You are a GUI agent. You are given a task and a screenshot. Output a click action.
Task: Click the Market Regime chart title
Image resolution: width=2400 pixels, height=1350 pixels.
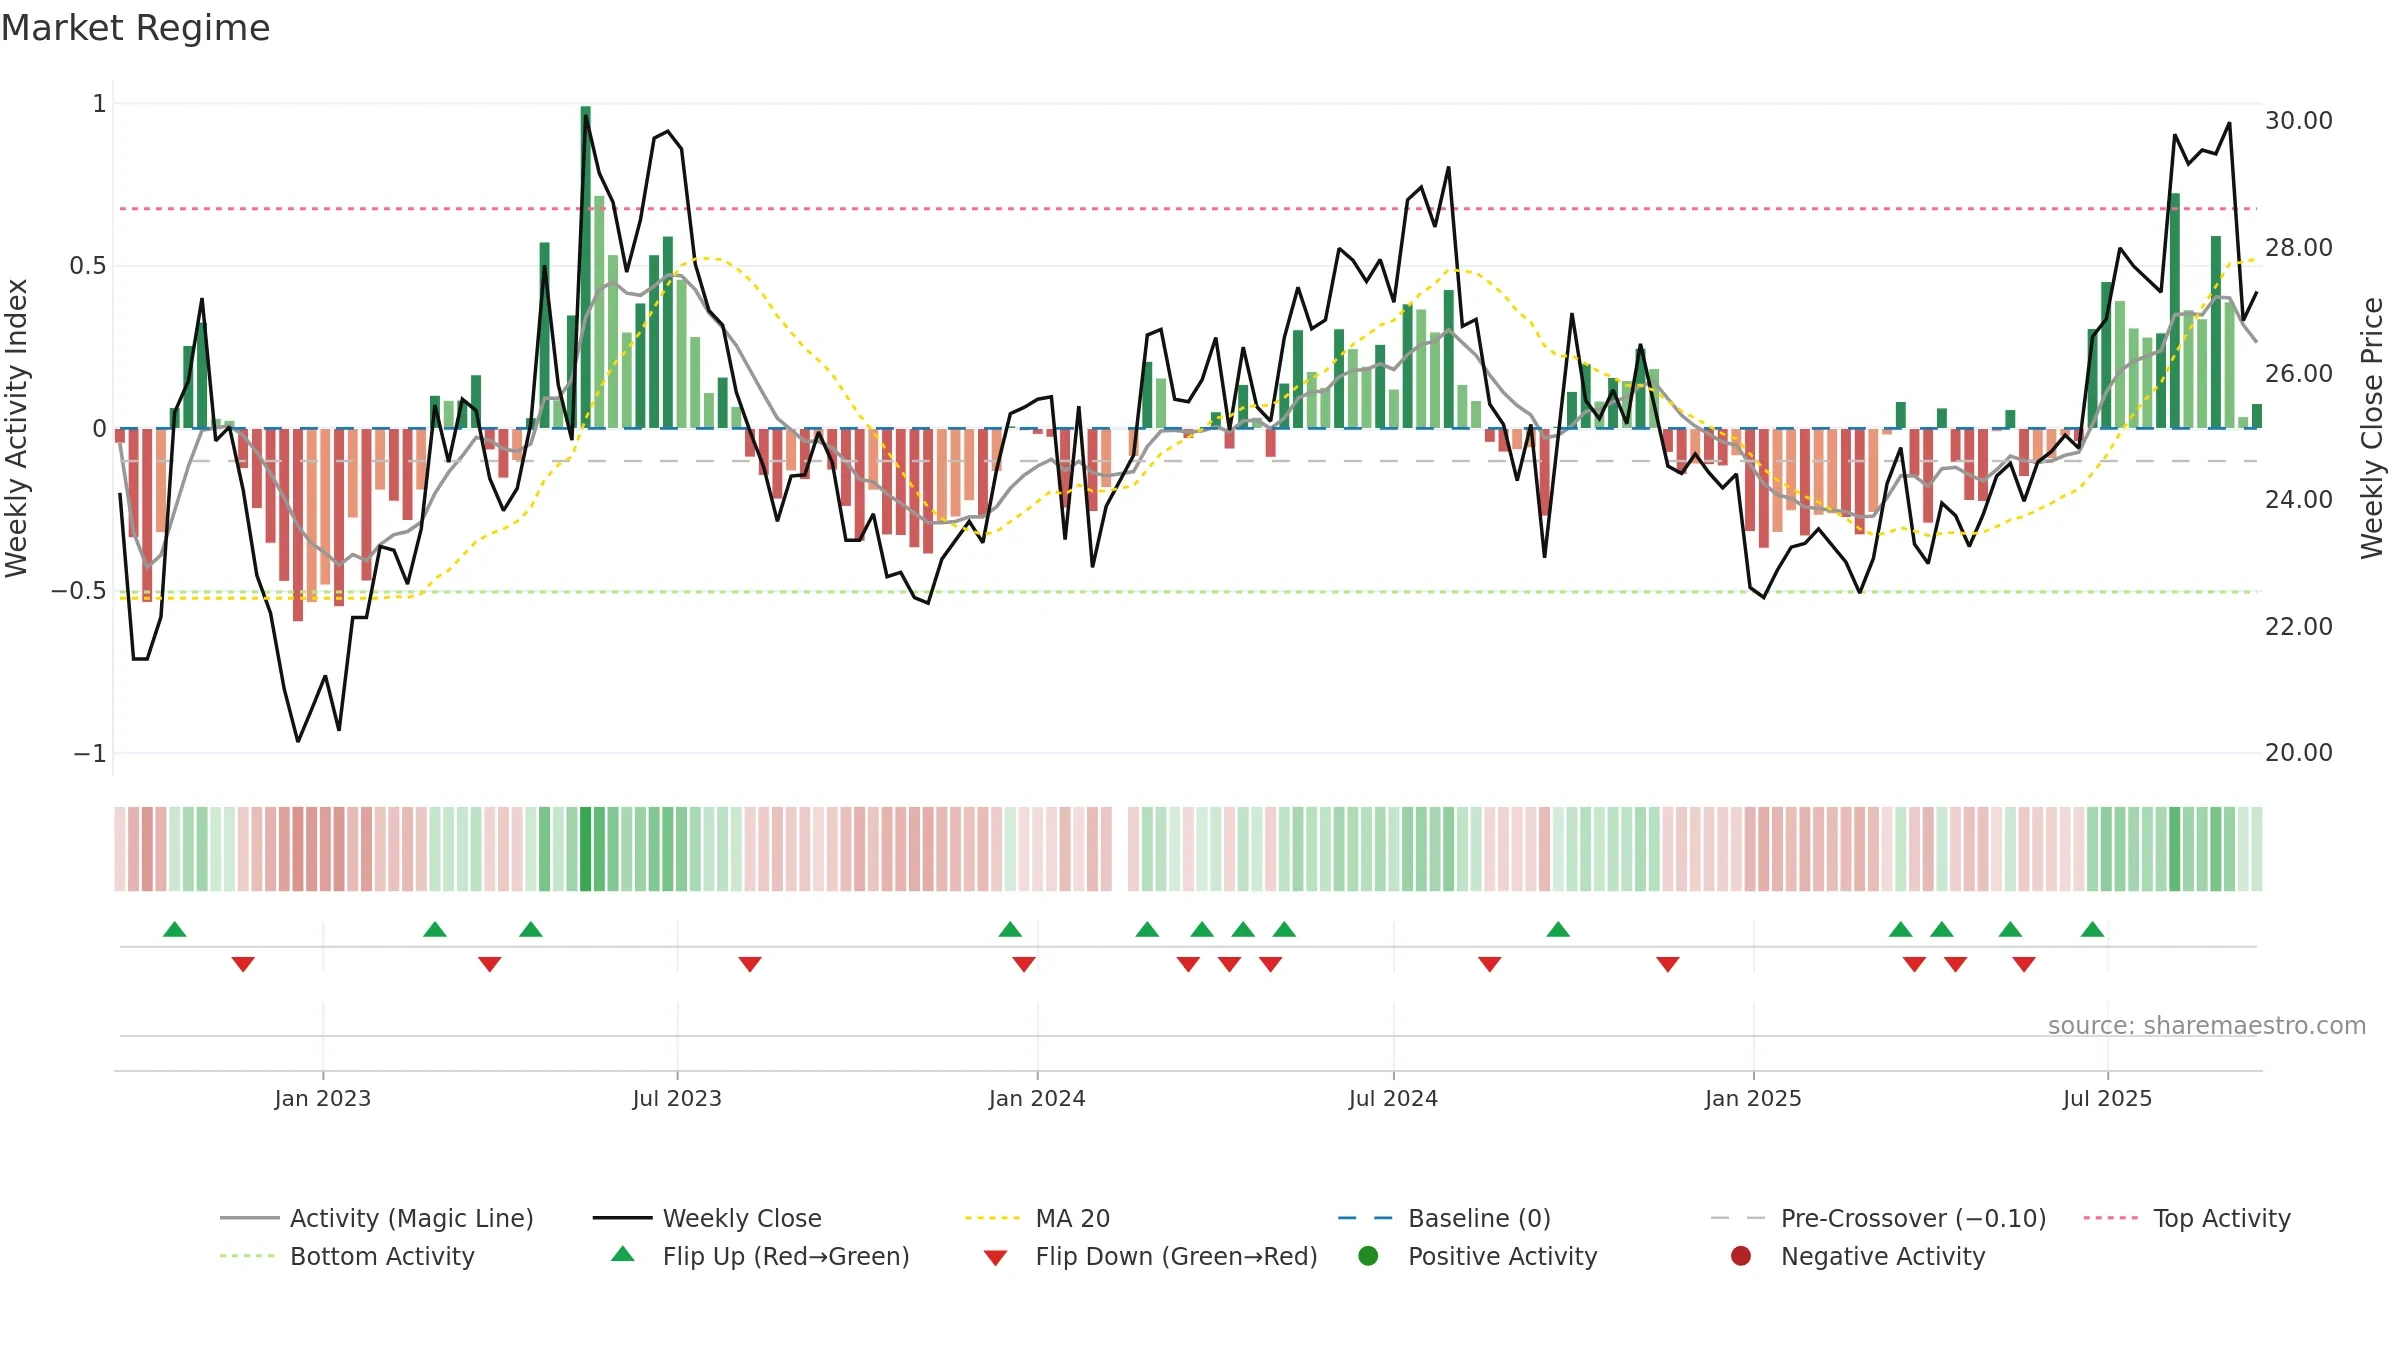tap(135, 28)
